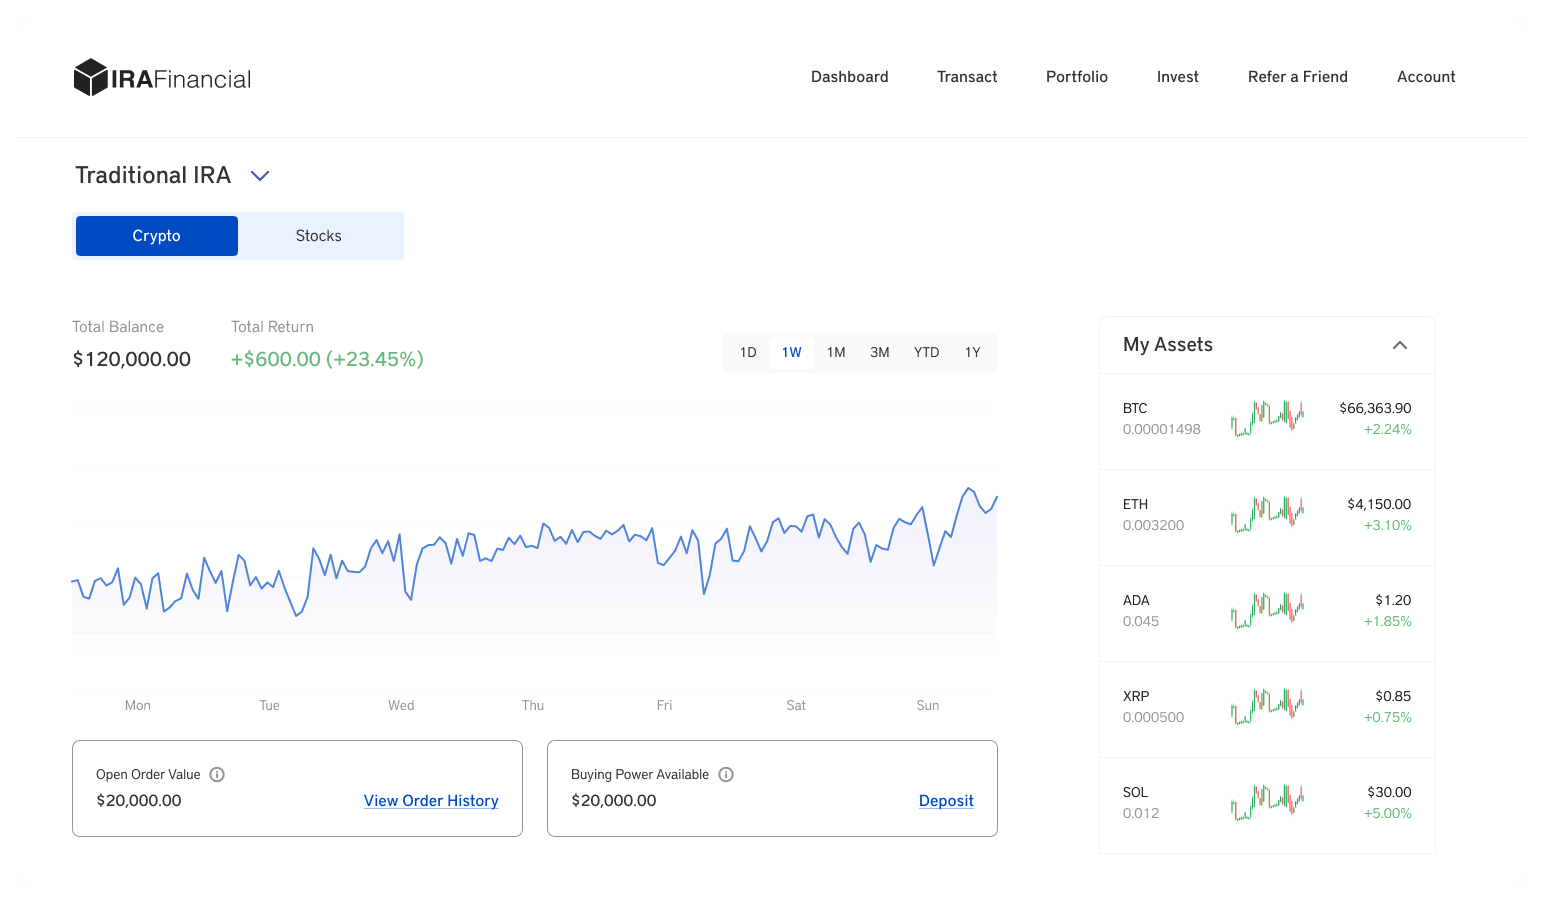The width and height of the screenshot is (1544, 903).
Task: Open Refer a Friend page
Action: click(x=1298, y=77)
